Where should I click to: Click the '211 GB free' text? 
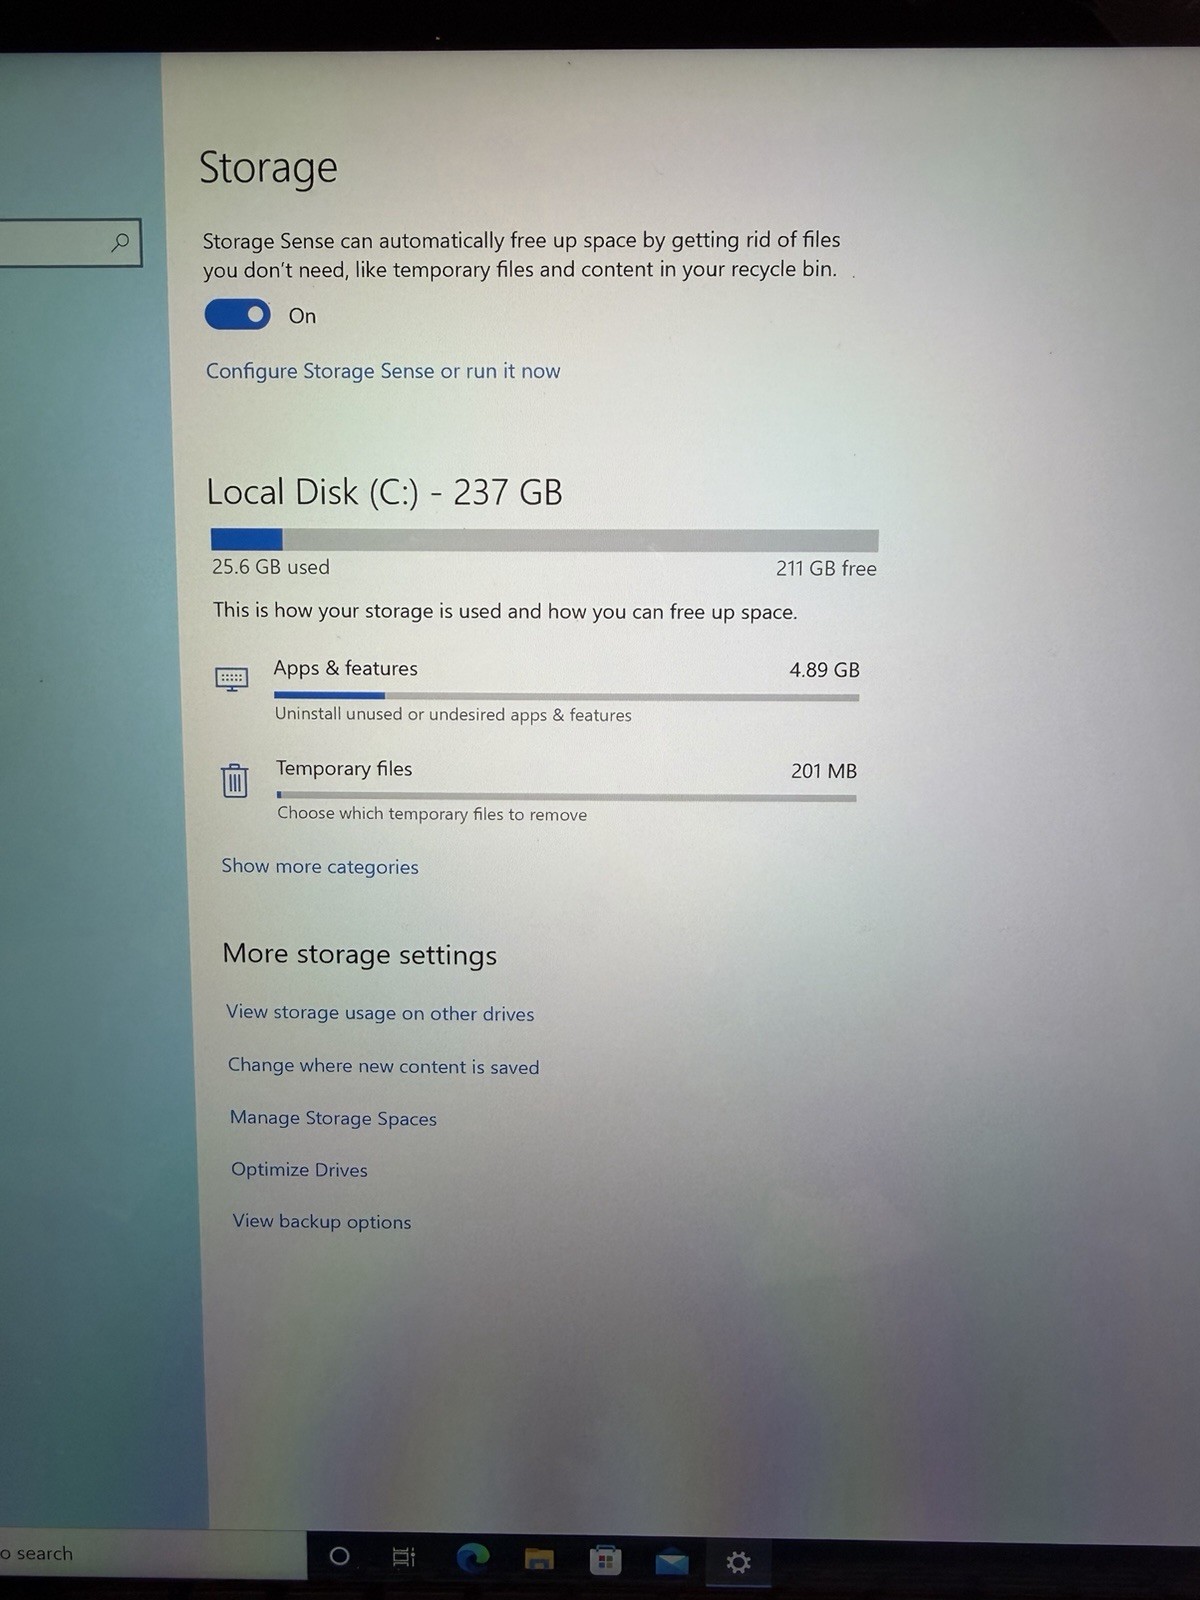tap(826, 568)
